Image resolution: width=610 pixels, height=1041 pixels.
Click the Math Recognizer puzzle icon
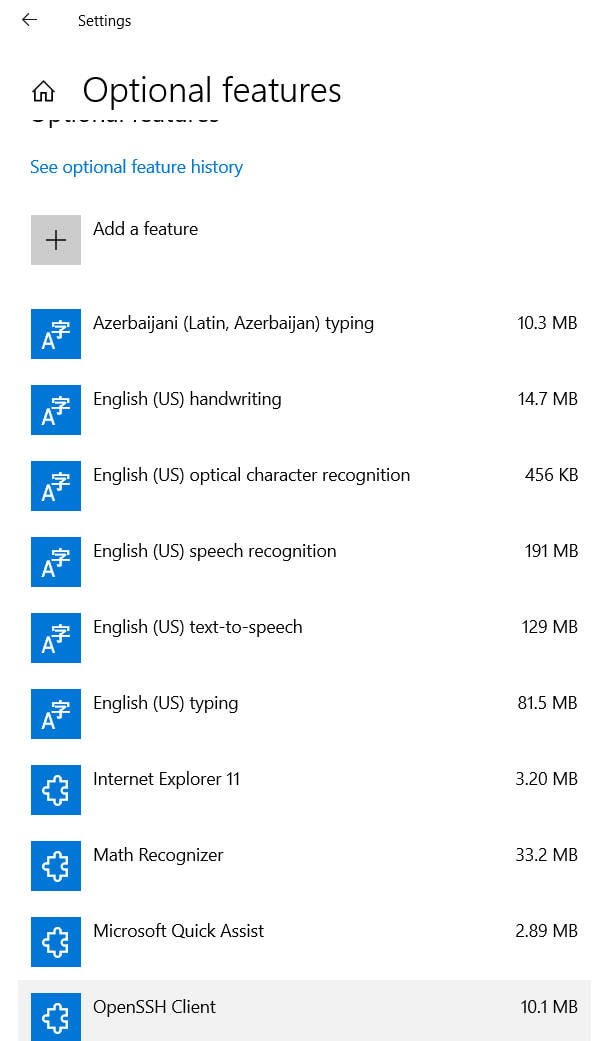pyautogui.click(x=56, y=866)
